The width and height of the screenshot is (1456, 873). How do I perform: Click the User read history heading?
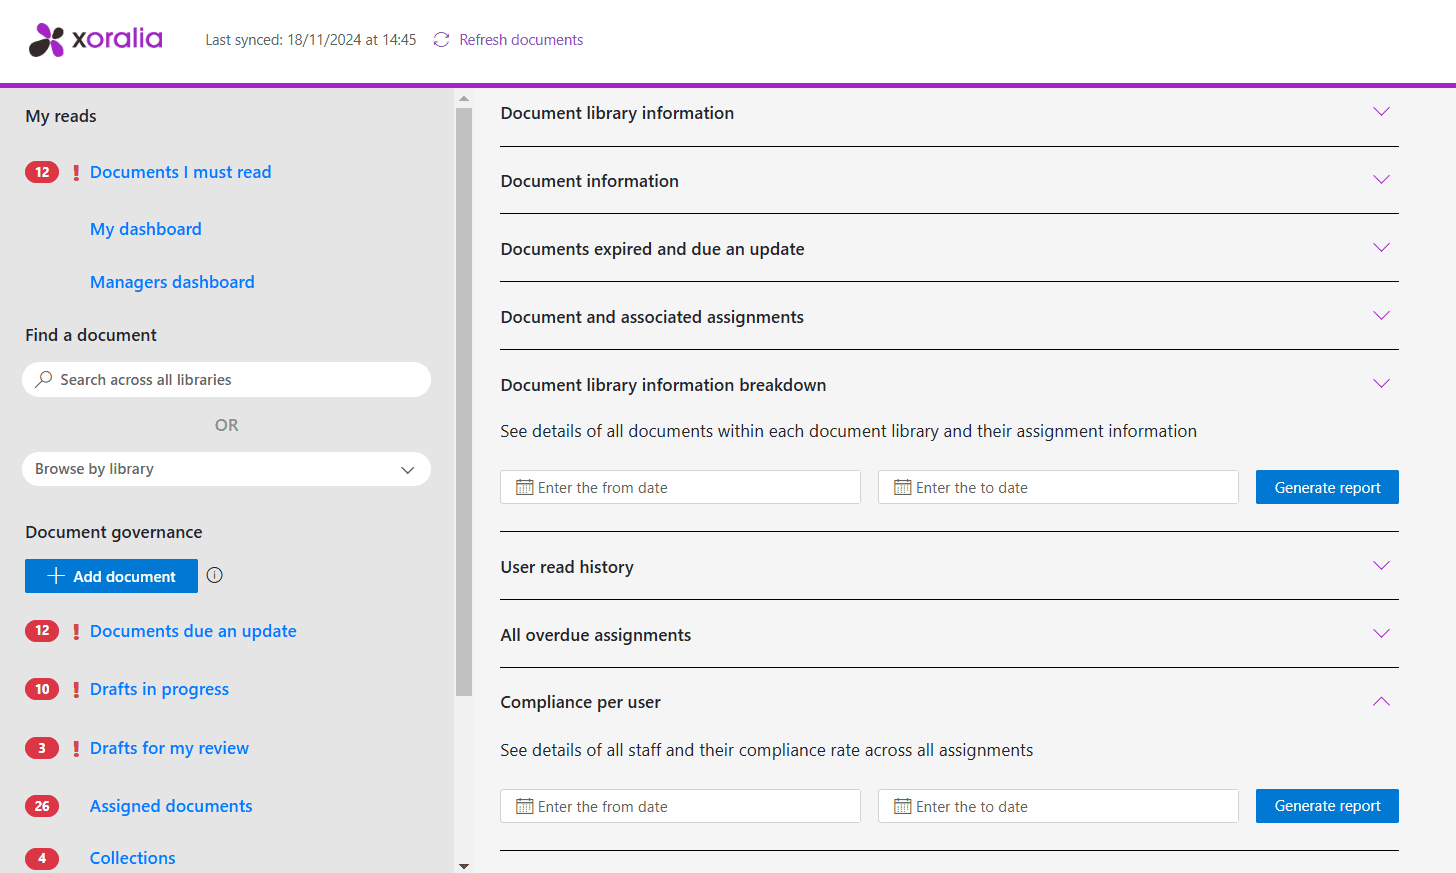pyautogui.click(x=567, y=567)
